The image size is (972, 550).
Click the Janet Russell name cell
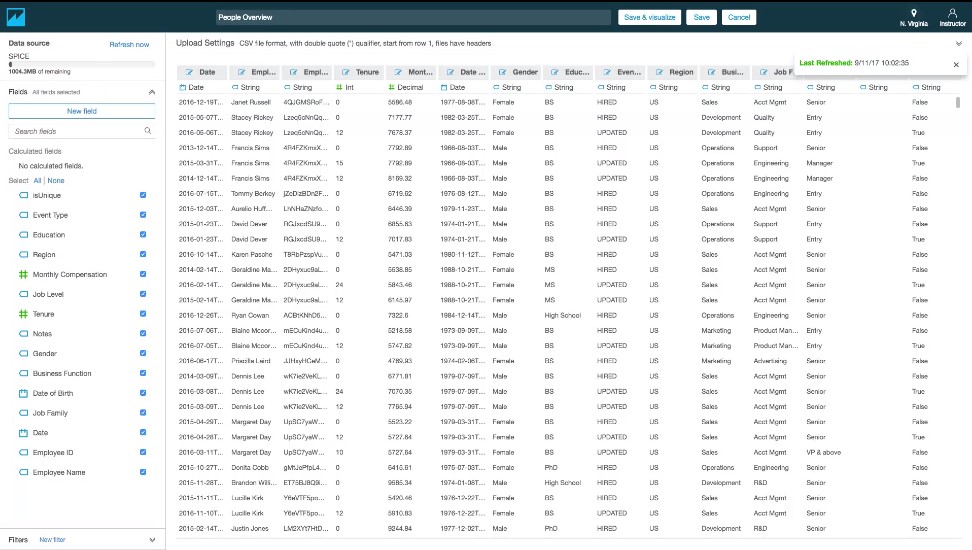251,102
